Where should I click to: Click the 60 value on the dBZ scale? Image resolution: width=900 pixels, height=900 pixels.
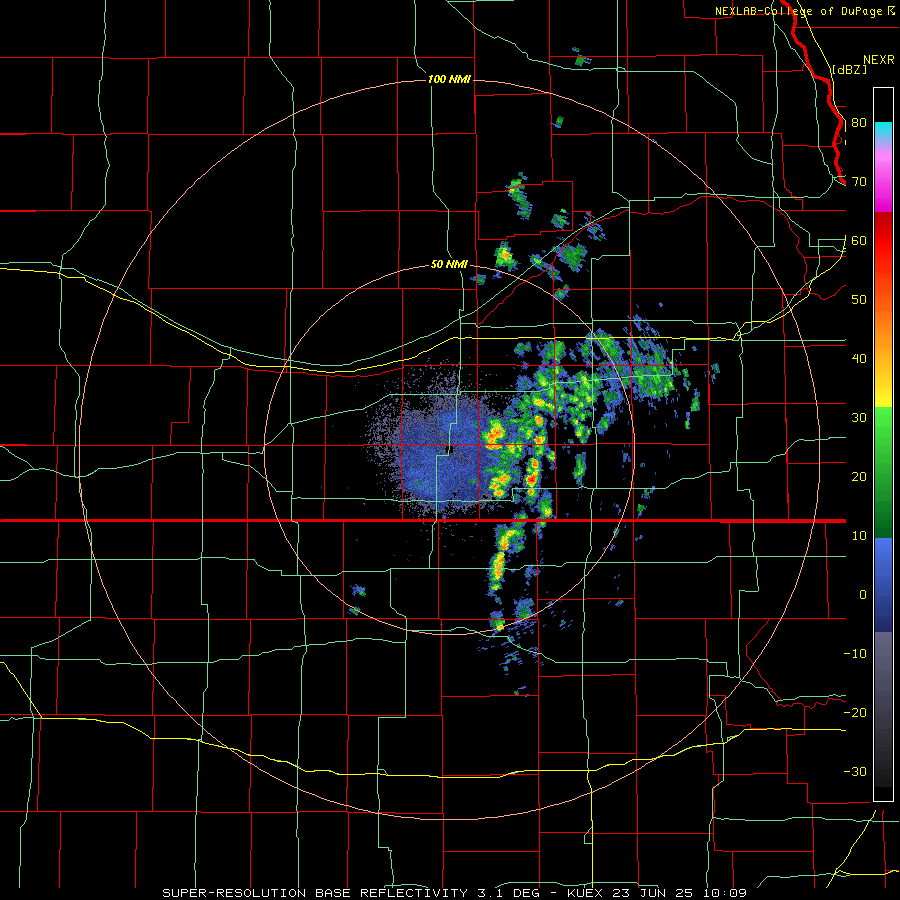coord(859,241)
